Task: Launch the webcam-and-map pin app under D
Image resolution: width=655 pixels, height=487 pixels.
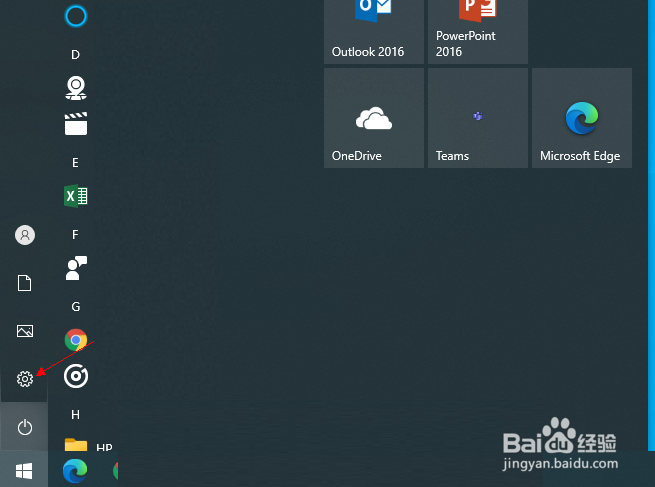Action: [76, 88]
